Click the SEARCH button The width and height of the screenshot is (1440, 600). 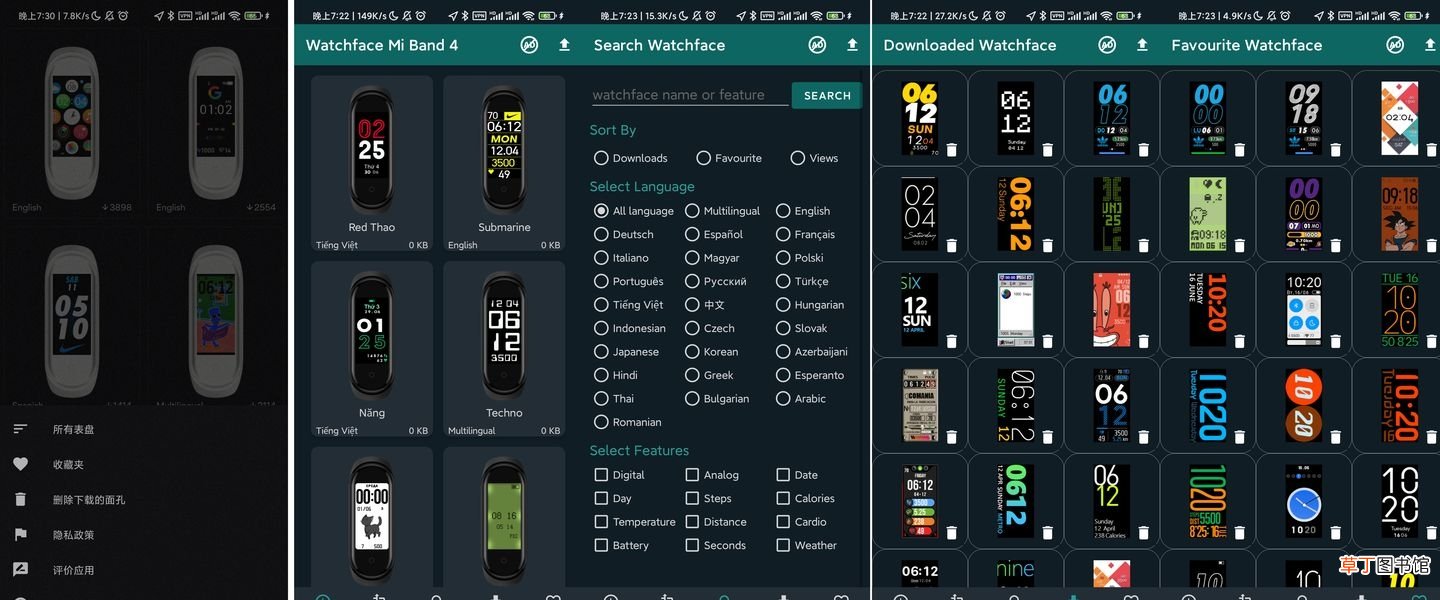pyautogui.click(x=827, y=95)
